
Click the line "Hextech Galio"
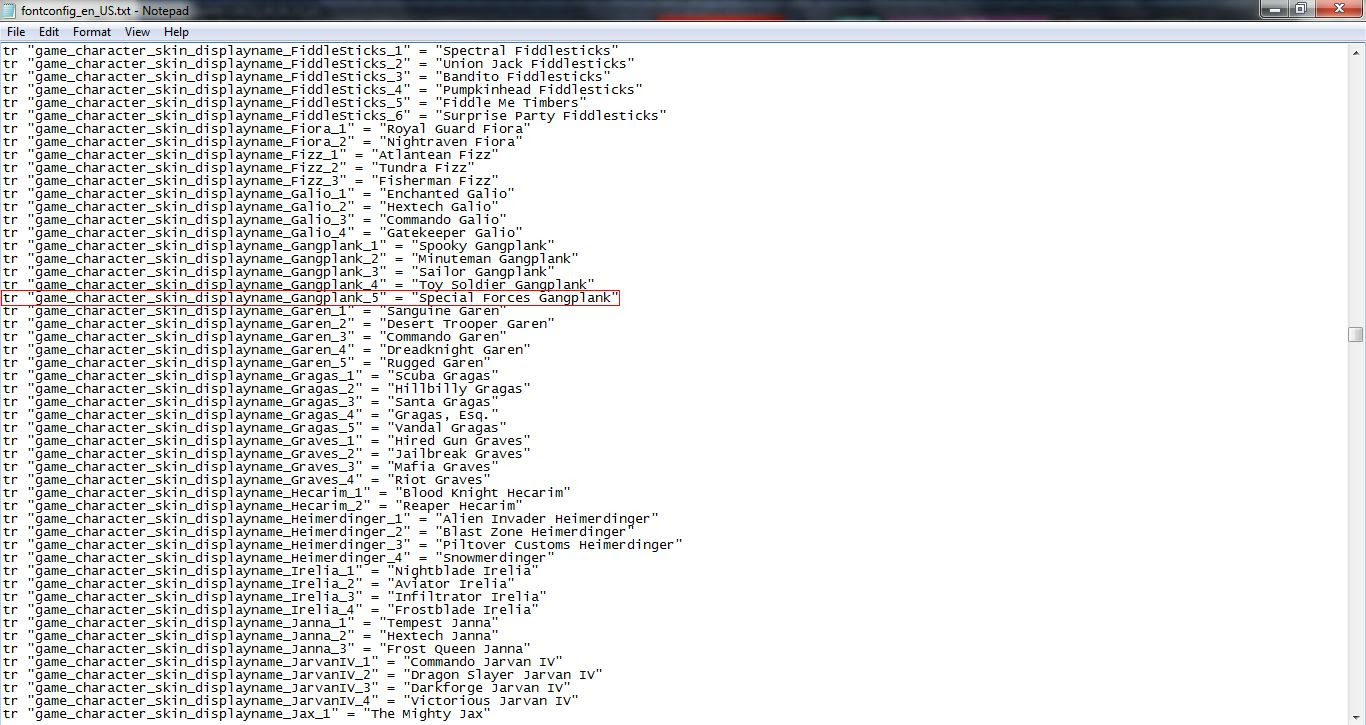click(x=251, y=206)
